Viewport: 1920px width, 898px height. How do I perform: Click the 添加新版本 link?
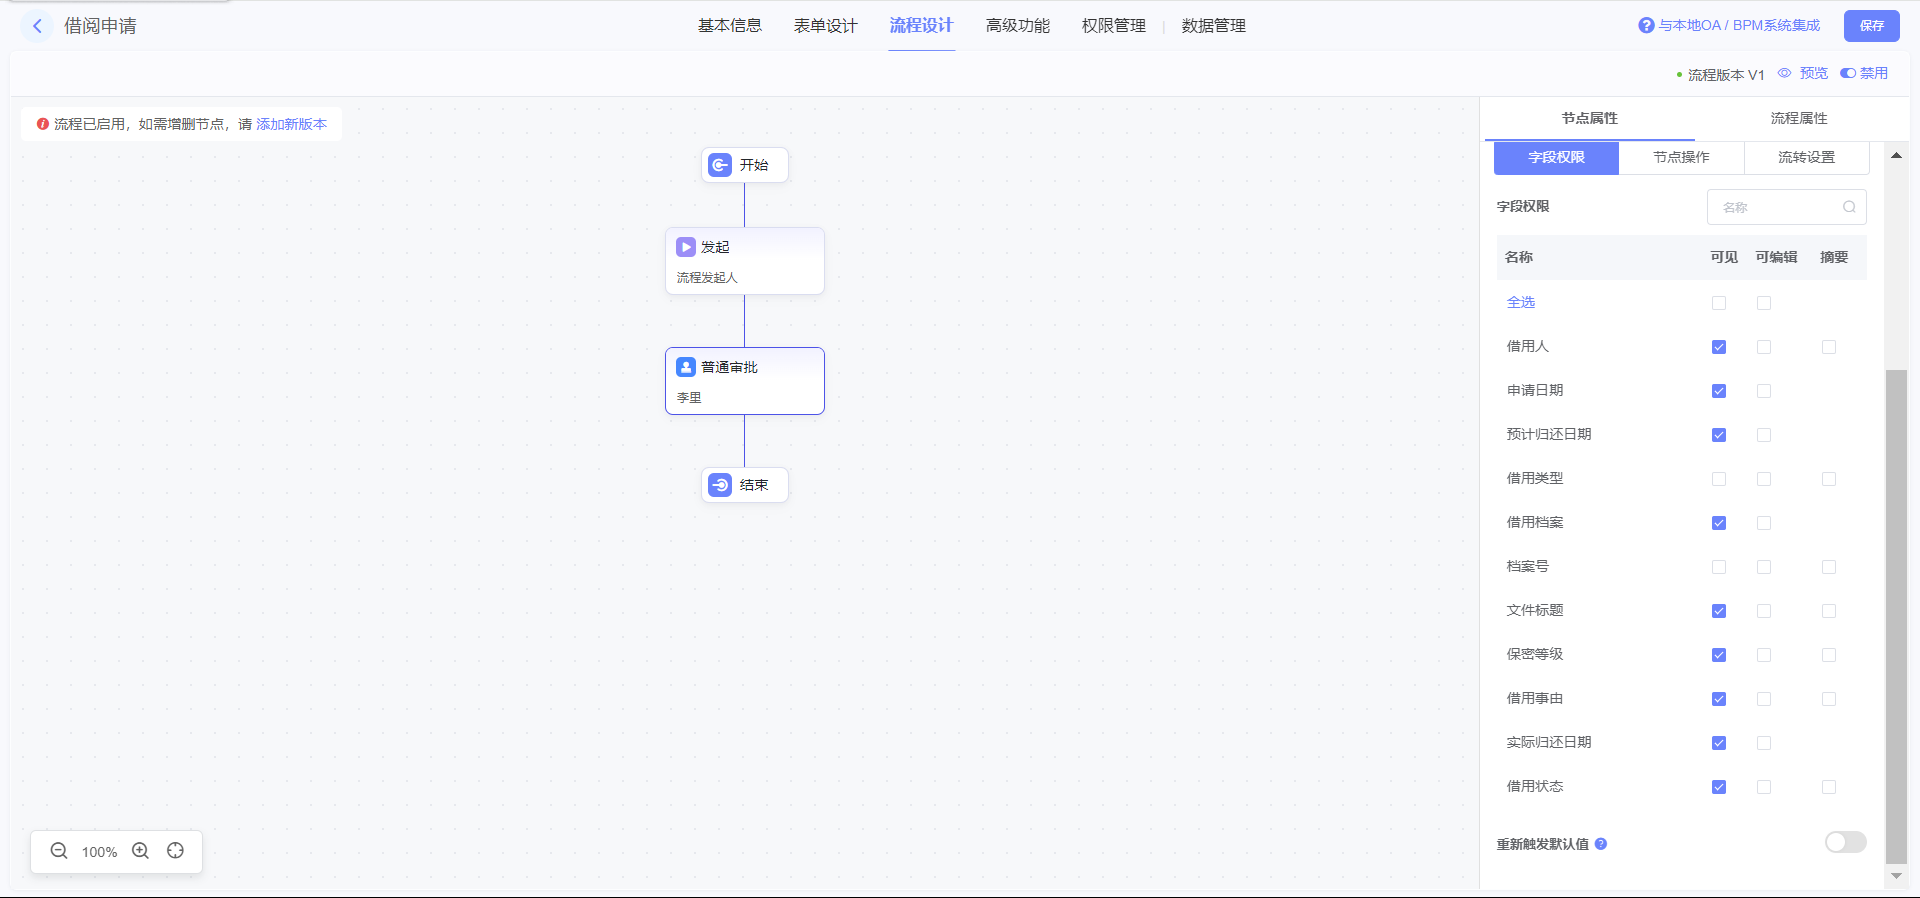click(x=291, y=124)
